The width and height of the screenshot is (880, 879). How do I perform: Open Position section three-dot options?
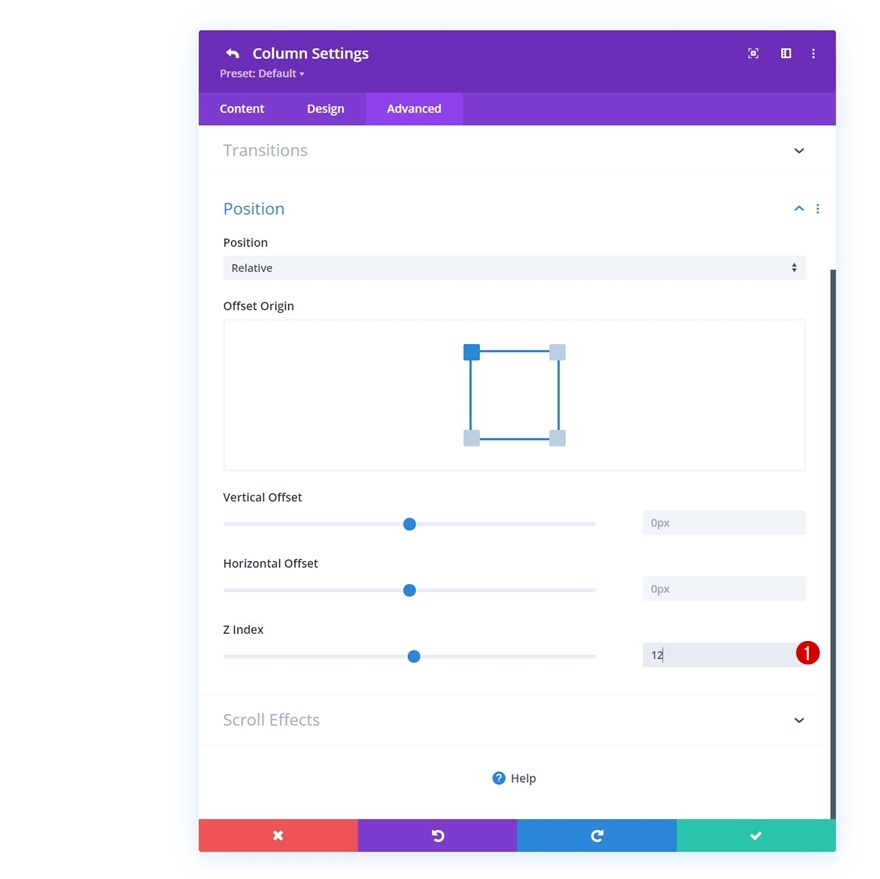(x=818, y=209)
